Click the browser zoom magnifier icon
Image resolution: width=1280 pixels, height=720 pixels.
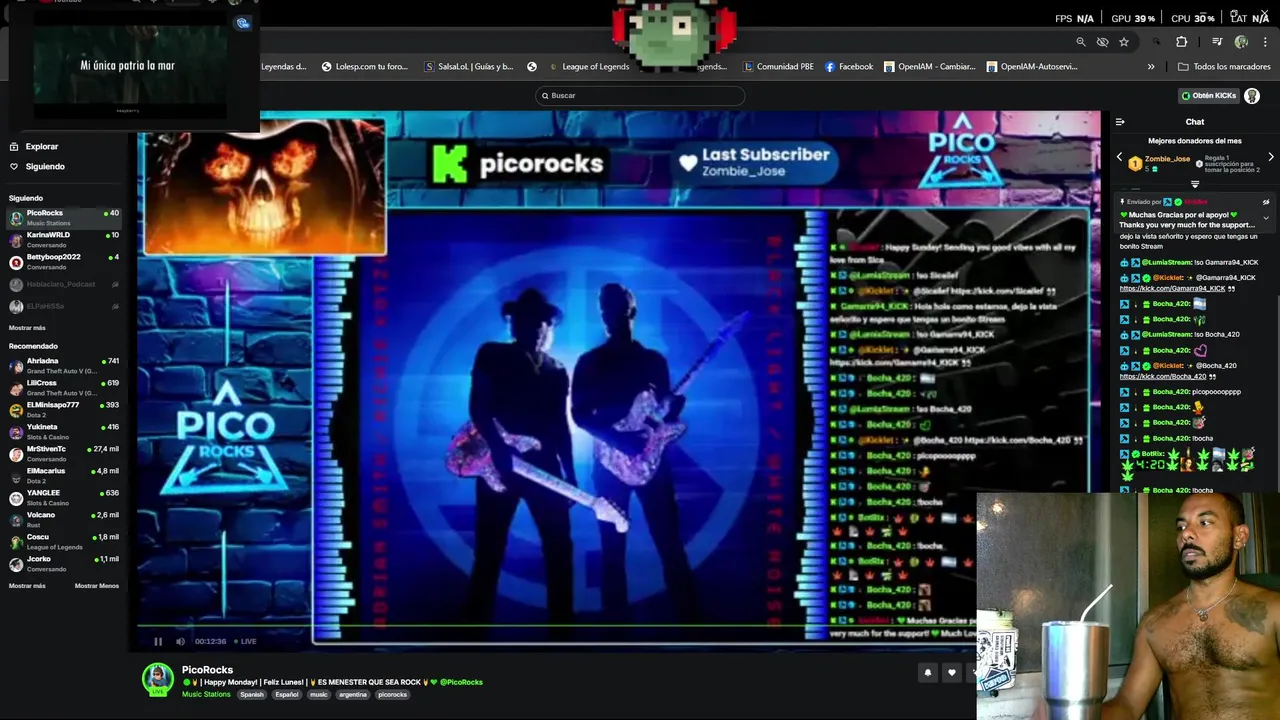click(1080, 42)
